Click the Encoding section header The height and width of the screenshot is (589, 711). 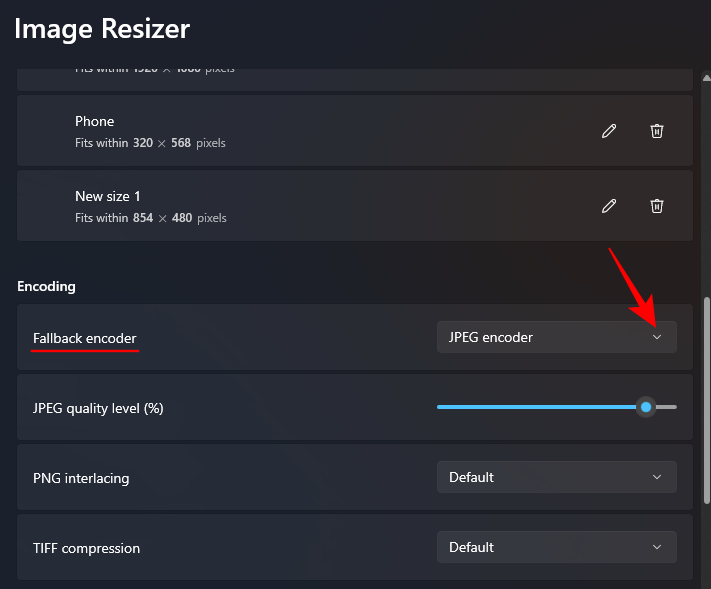[x=46, y=287]
